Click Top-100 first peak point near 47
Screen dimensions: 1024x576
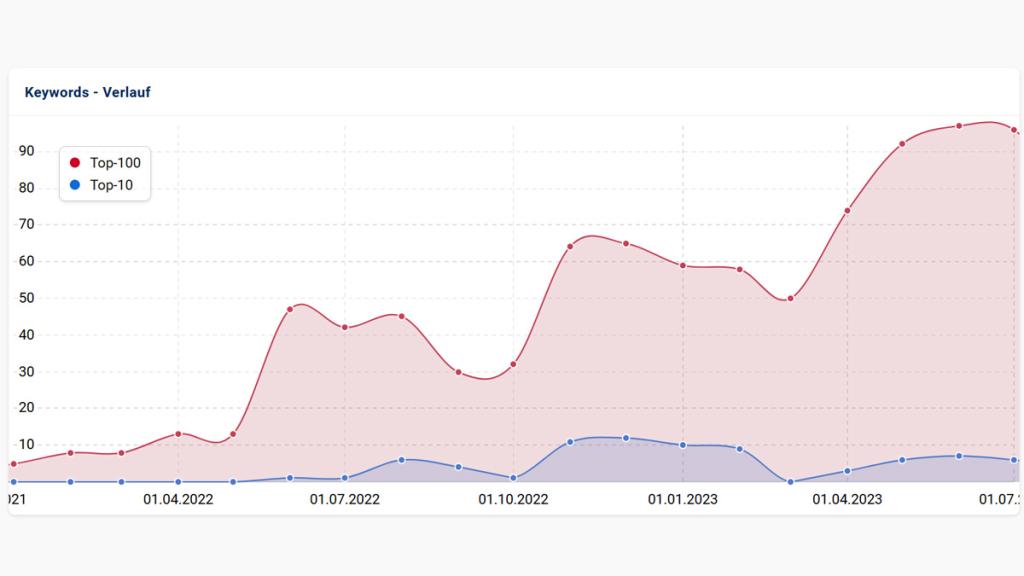(x=290, y=309)
